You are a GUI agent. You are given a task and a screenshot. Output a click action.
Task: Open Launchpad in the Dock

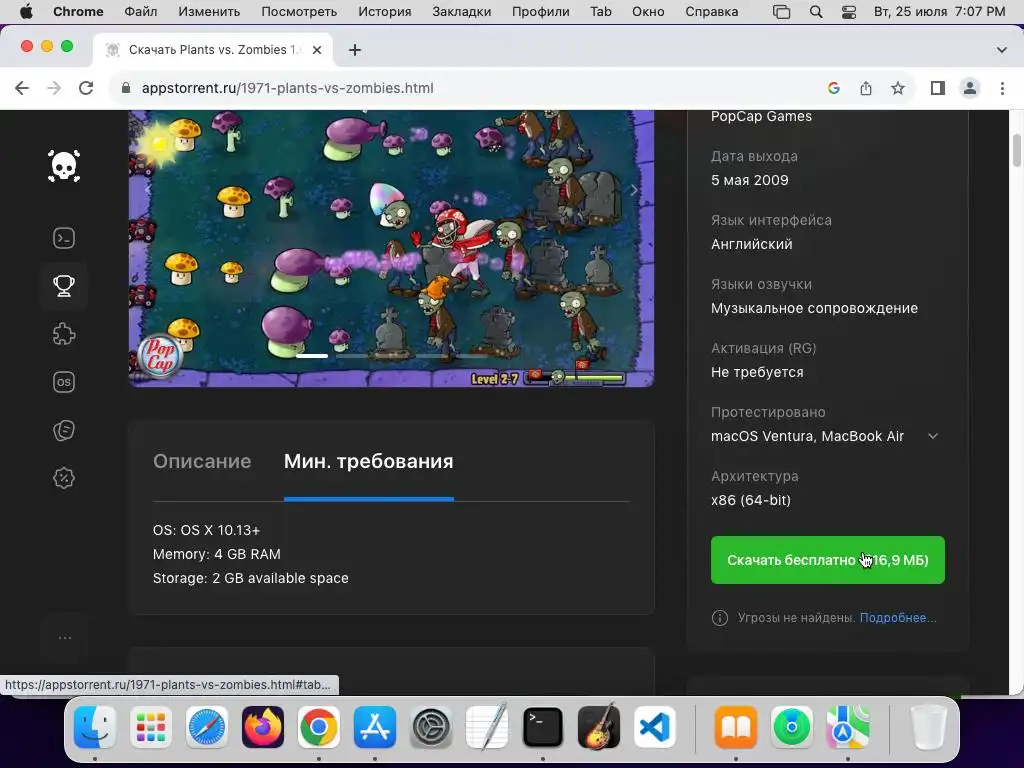(151, 727)
